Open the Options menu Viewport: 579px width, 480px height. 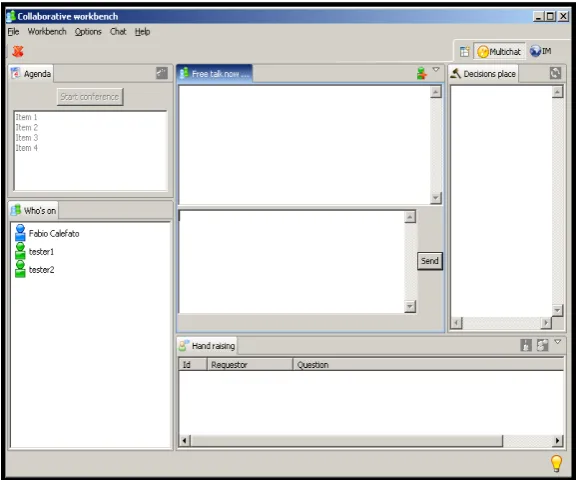[x=88, y=32]
